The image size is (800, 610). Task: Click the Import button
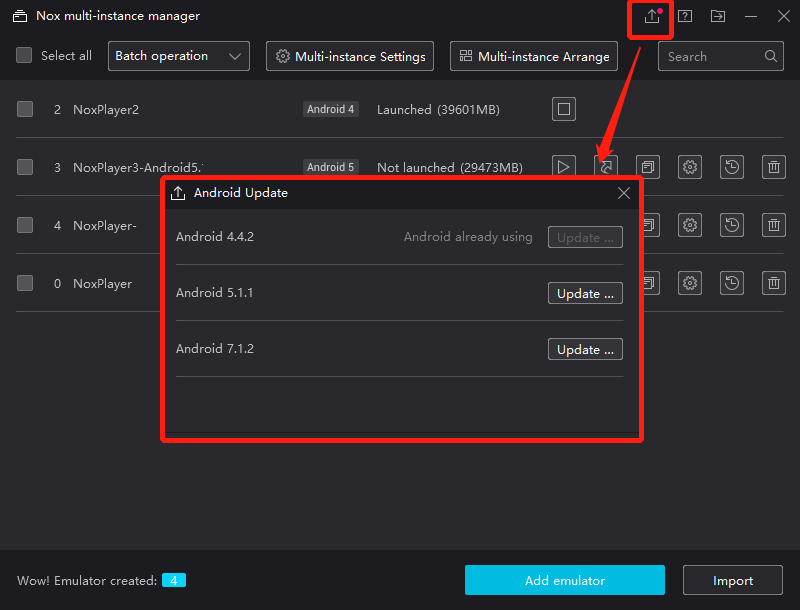point(733,580)
